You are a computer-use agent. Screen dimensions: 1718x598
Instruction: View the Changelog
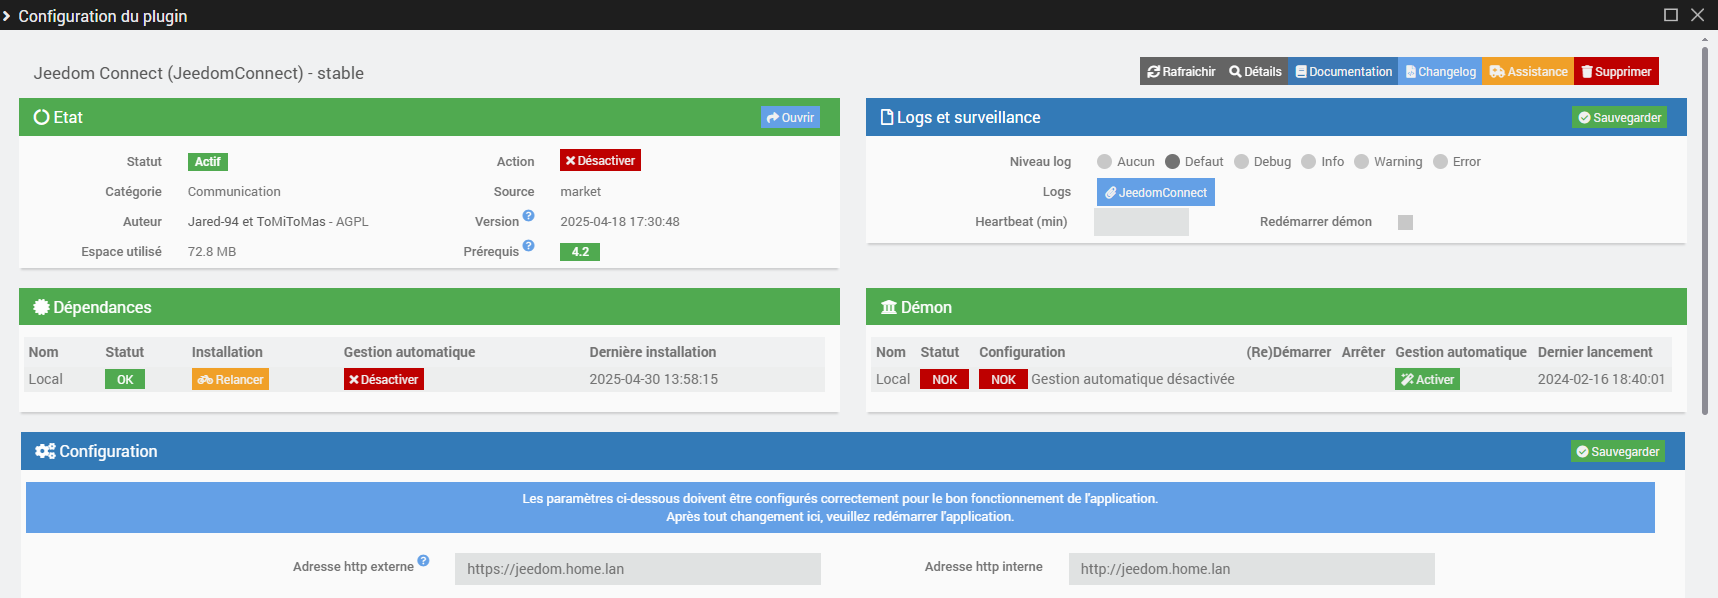tap(1440, 71)
